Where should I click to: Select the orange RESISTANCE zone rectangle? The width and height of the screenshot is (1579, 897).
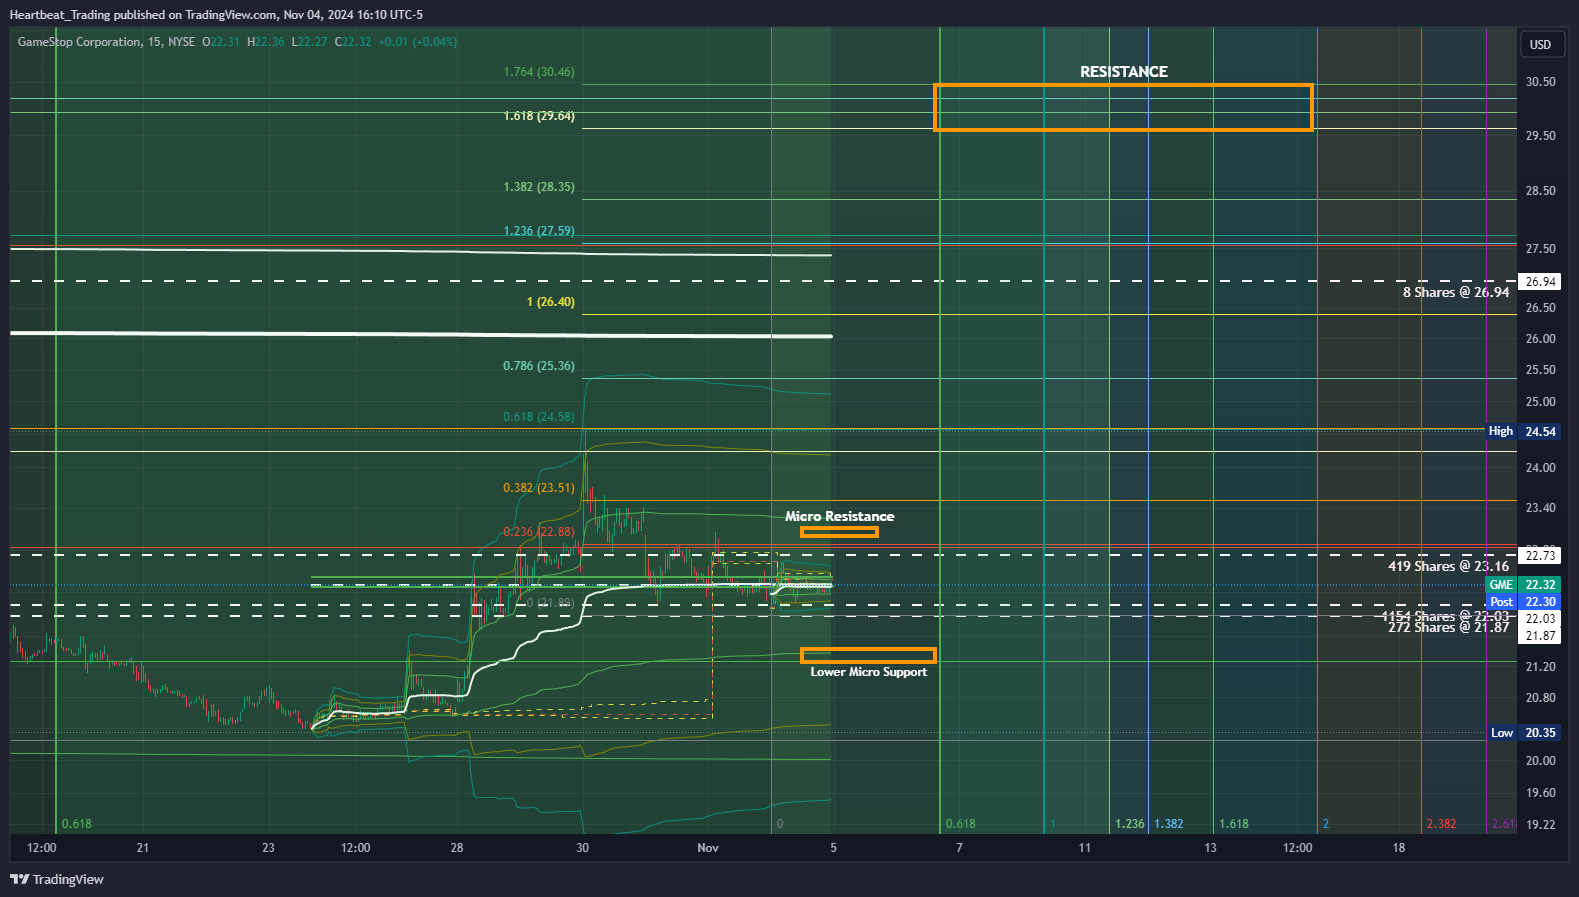[1123, 107]
